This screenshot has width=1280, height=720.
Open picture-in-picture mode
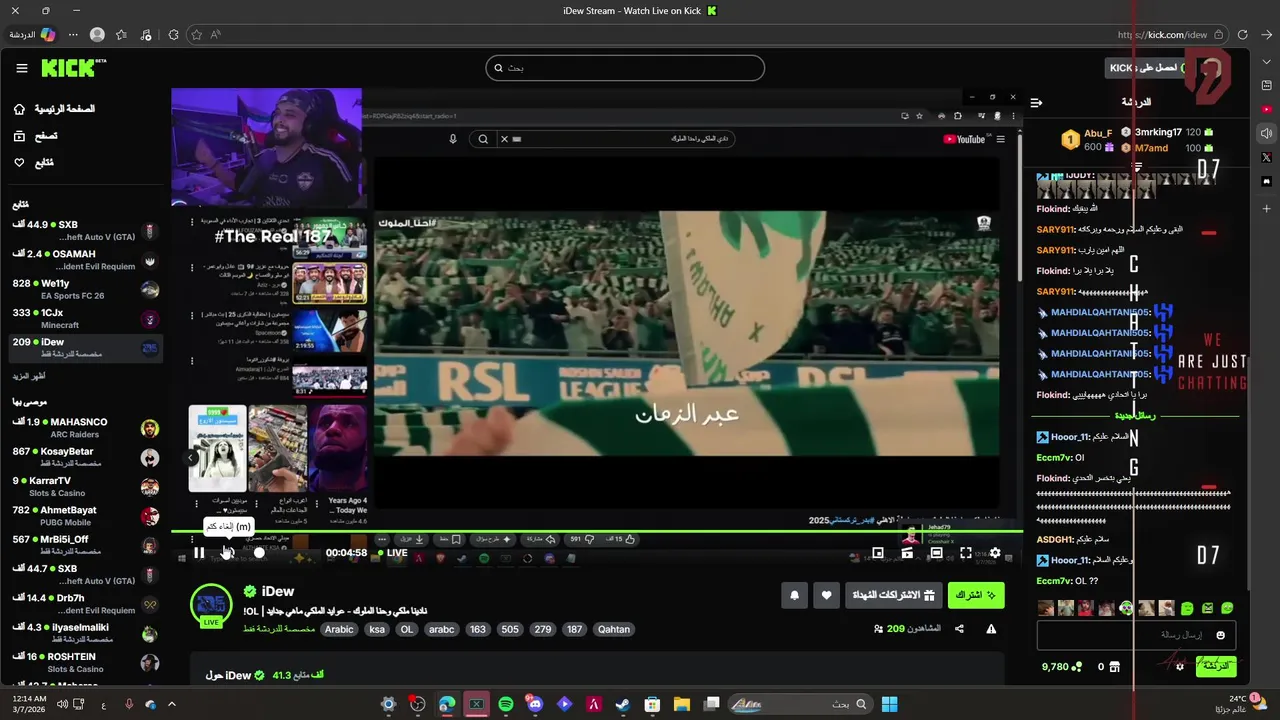pyautogui.click(x=878, y=553)
